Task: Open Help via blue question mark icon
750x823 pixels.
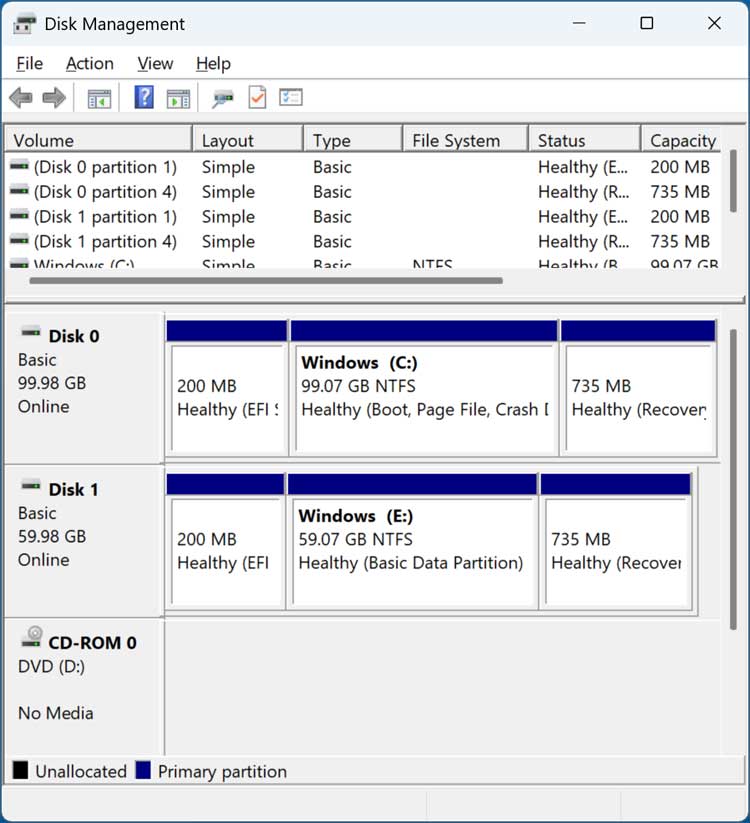Action: click(144, 97)
